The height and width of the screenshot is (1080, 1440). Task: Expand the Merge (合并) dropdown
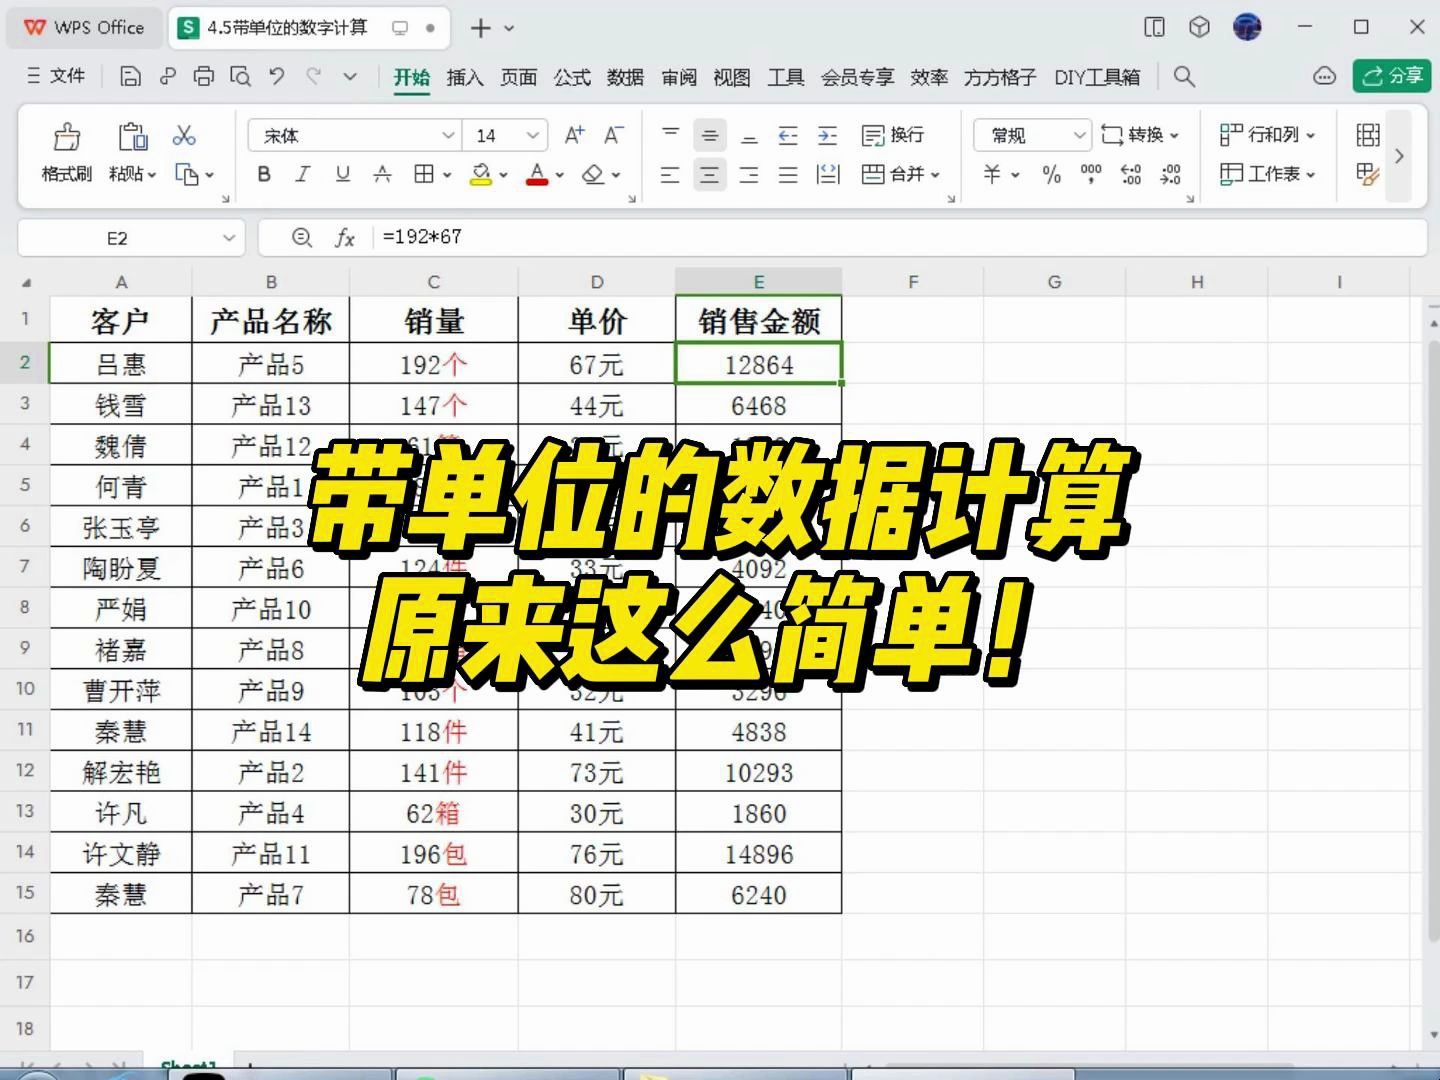pos(936,175)
